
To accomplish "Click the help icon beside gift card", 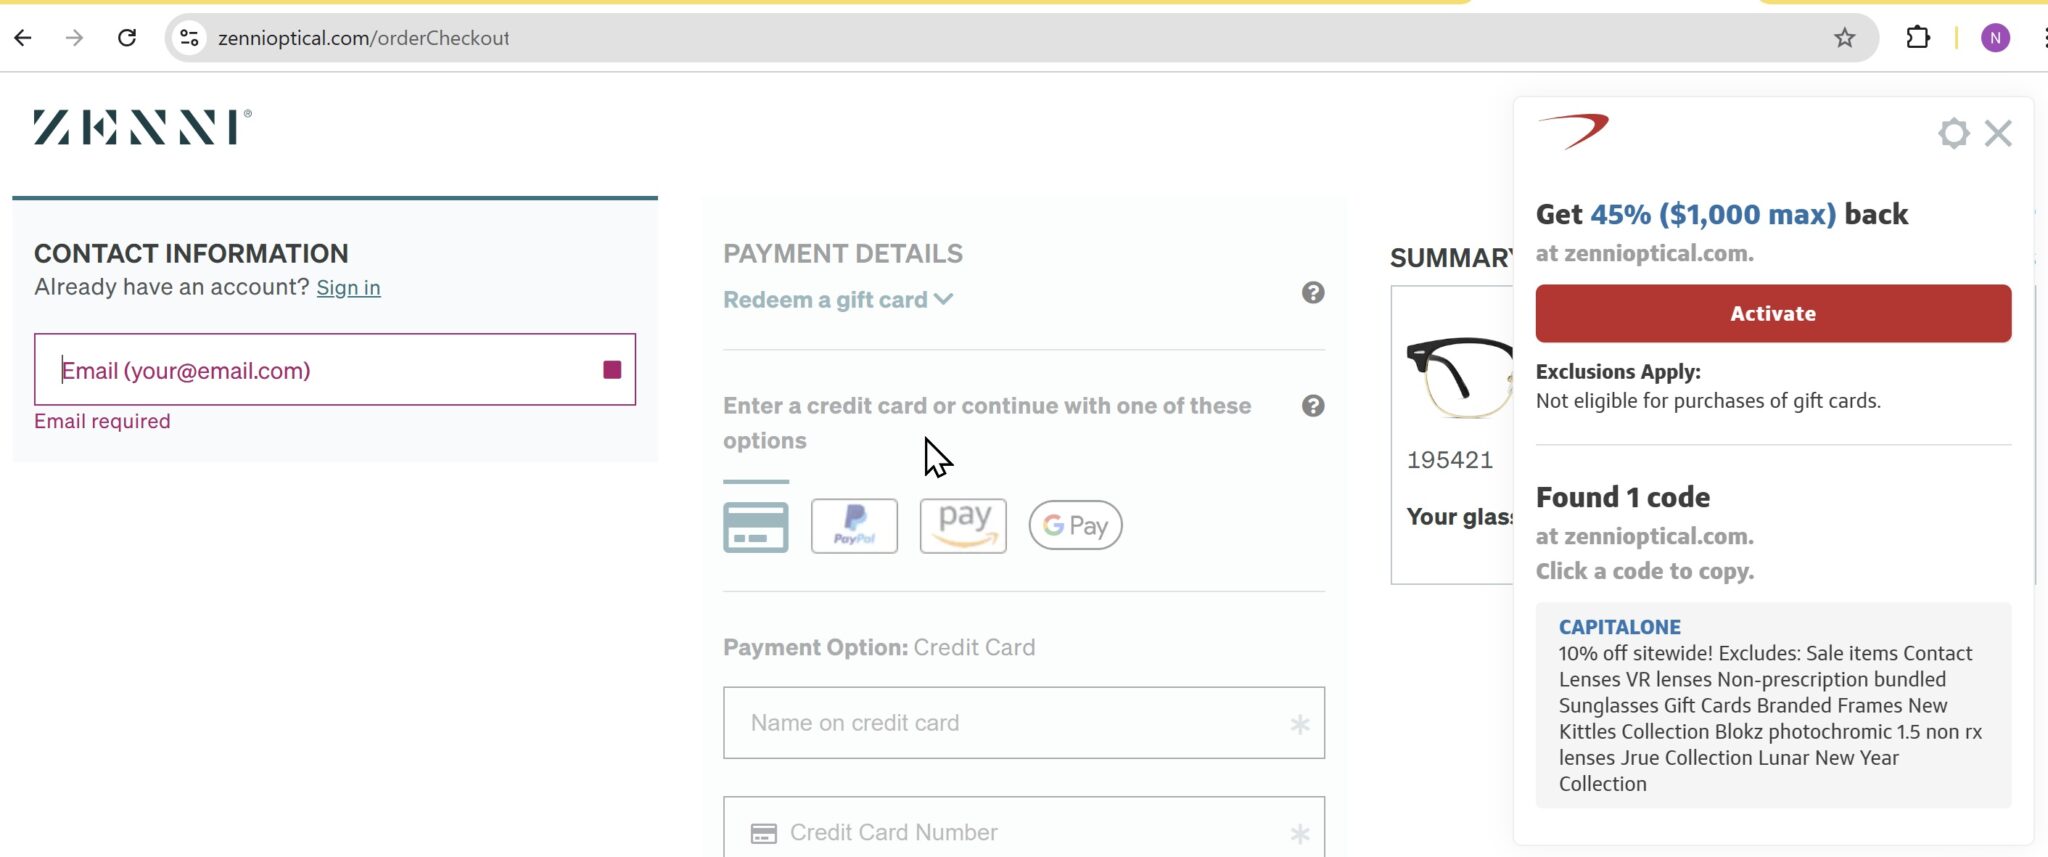I will click(1312, 293).
